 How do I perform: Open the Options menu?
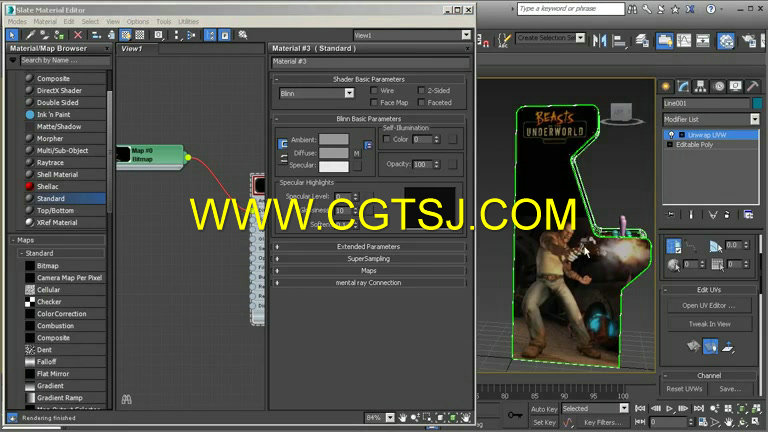coord(138,22)
